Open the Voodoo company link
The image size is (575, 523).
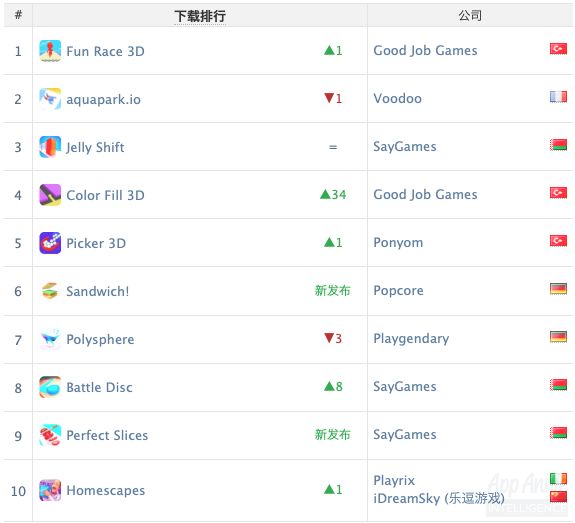point(398,99)
